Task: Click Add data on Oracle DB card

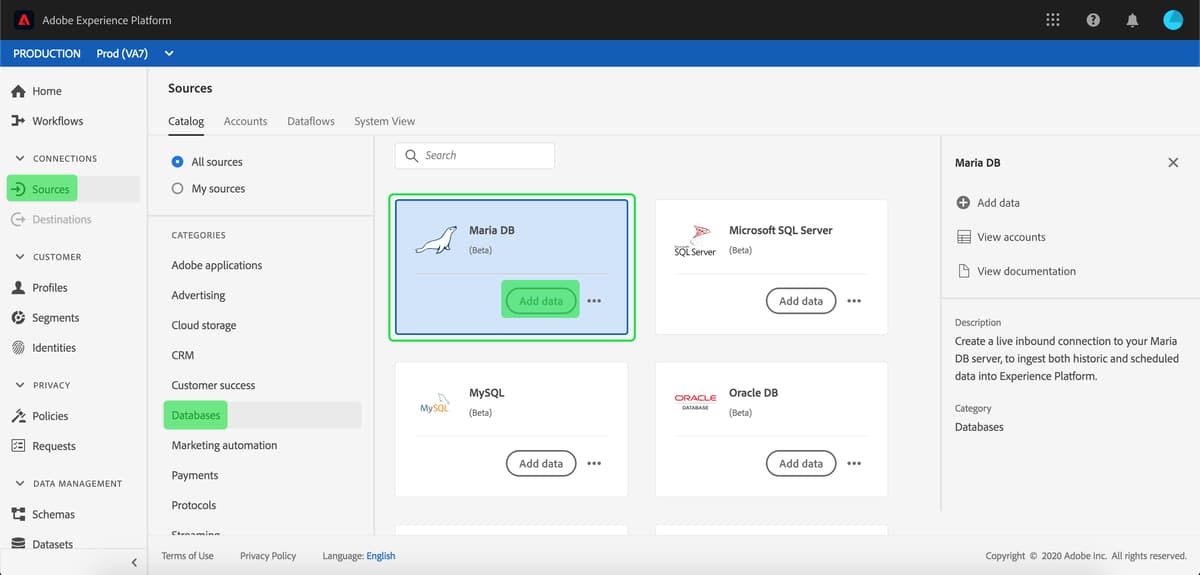Action: pyautogui.click(x=801, y=464)
